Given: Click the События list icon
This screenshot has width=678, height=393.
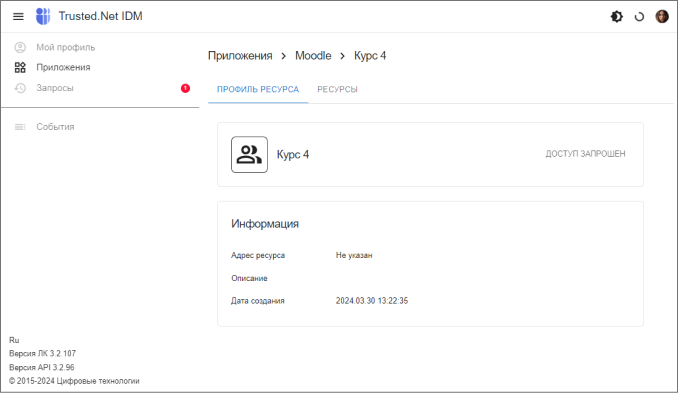Looking at the screenshot, I should coord(20,127).
